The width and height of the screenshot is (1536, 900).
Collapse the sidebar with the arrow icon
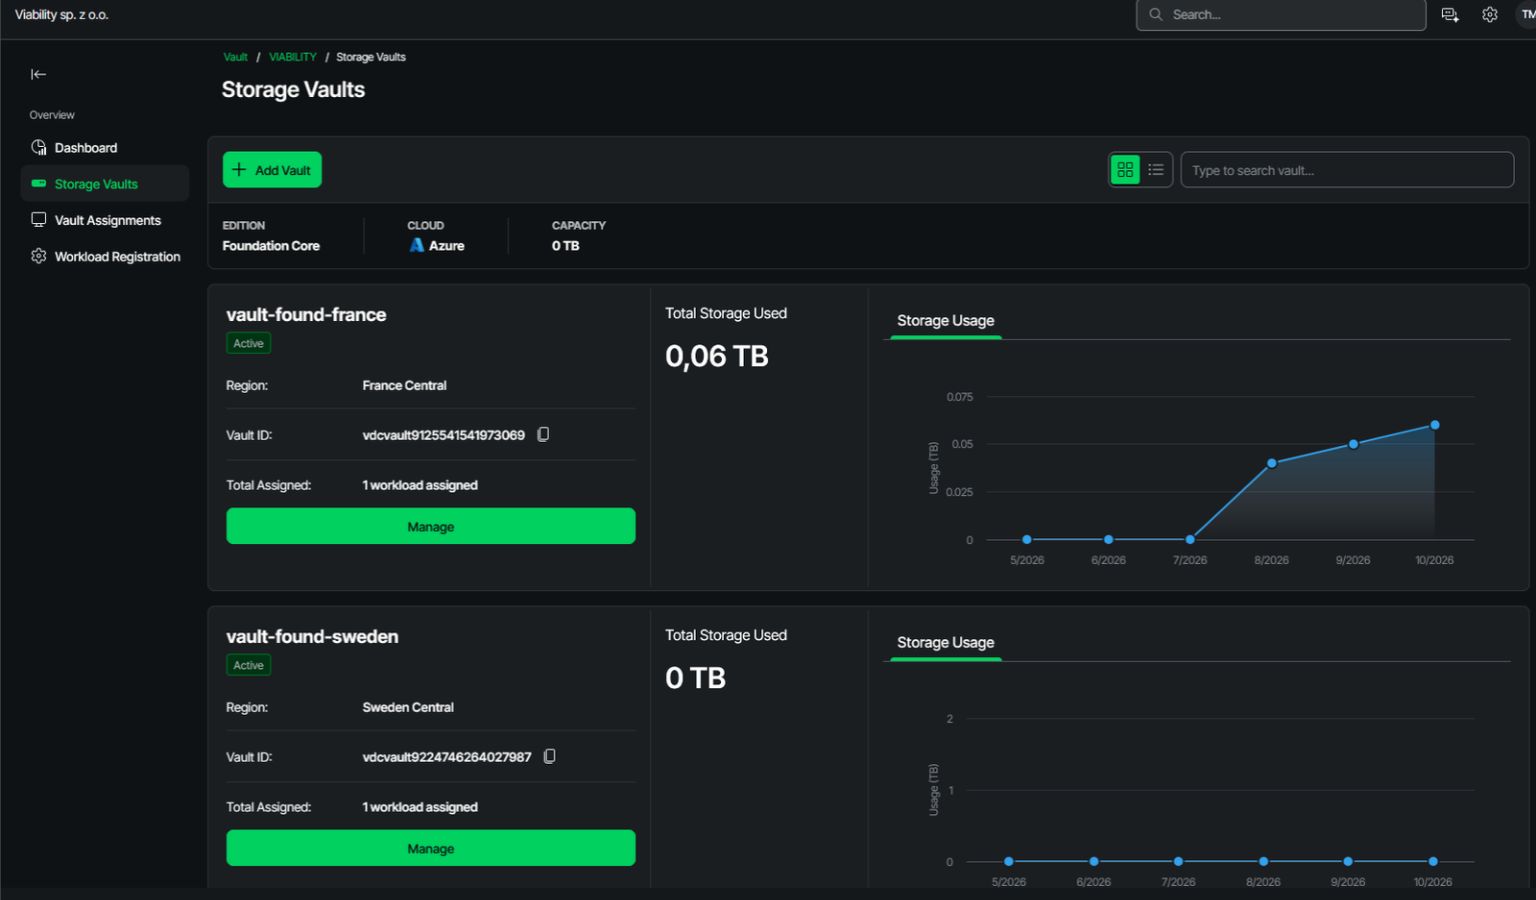(38, 74)
